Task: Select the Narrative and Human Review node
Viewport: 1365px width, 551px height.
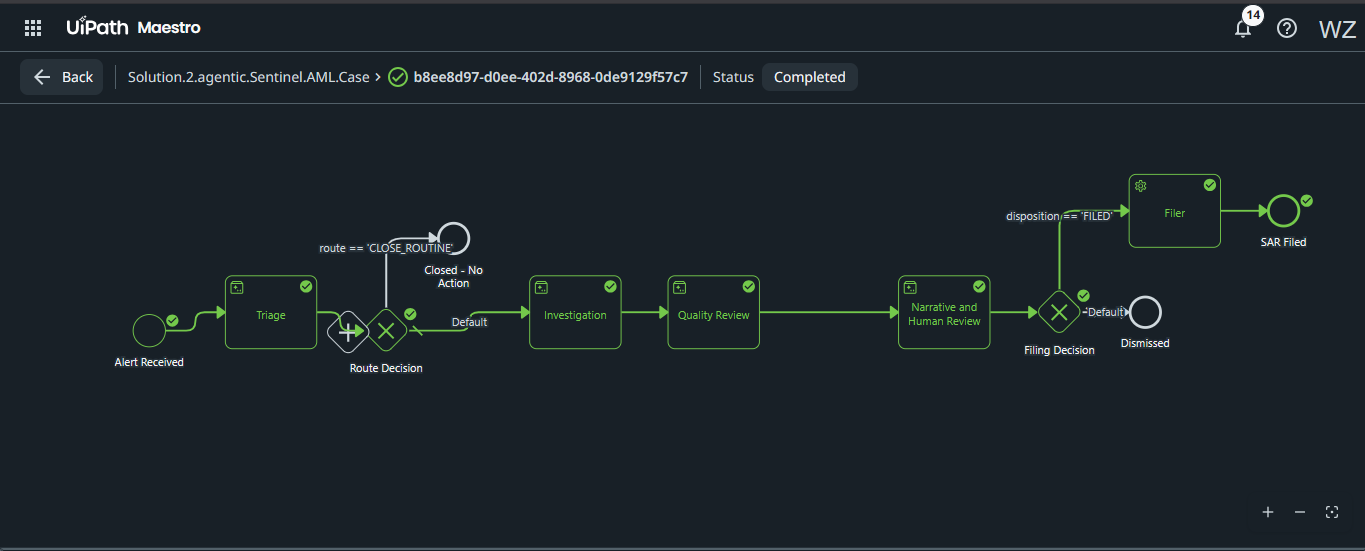Action: pyautogui.click(x=944, y=312)
